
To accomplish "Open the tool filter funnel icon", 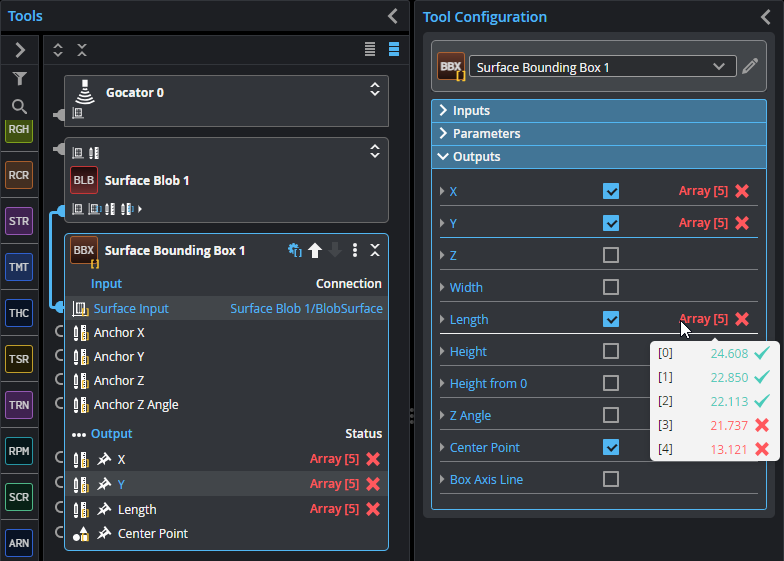I will pyautogui.click(x=19, y=78).
